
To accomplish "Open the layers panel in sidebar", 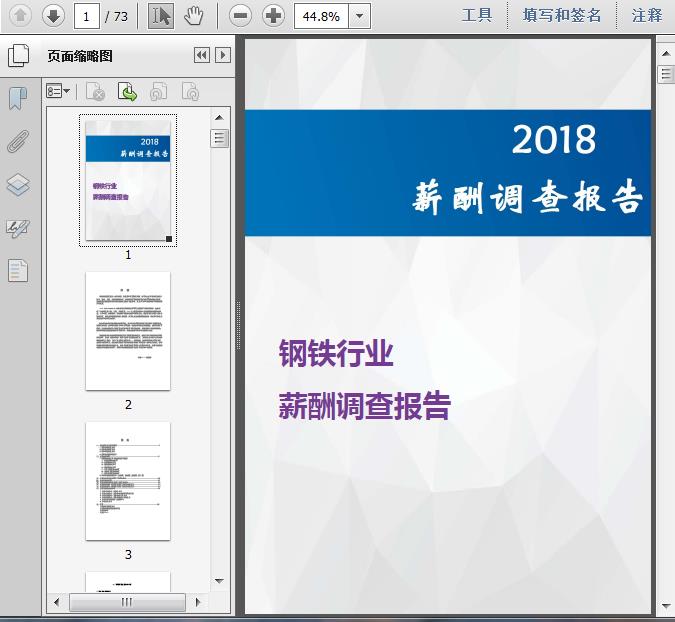I will [18, 185].
